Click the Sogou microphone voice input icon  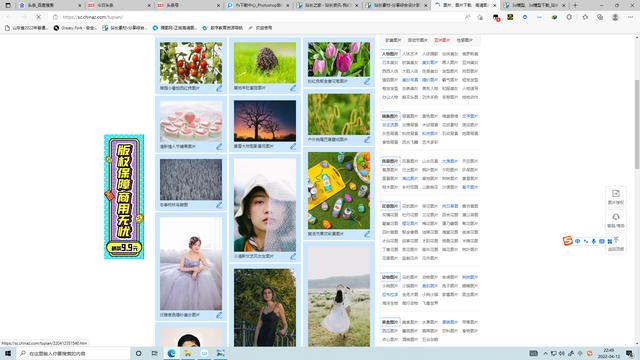(x=593, y=241)
